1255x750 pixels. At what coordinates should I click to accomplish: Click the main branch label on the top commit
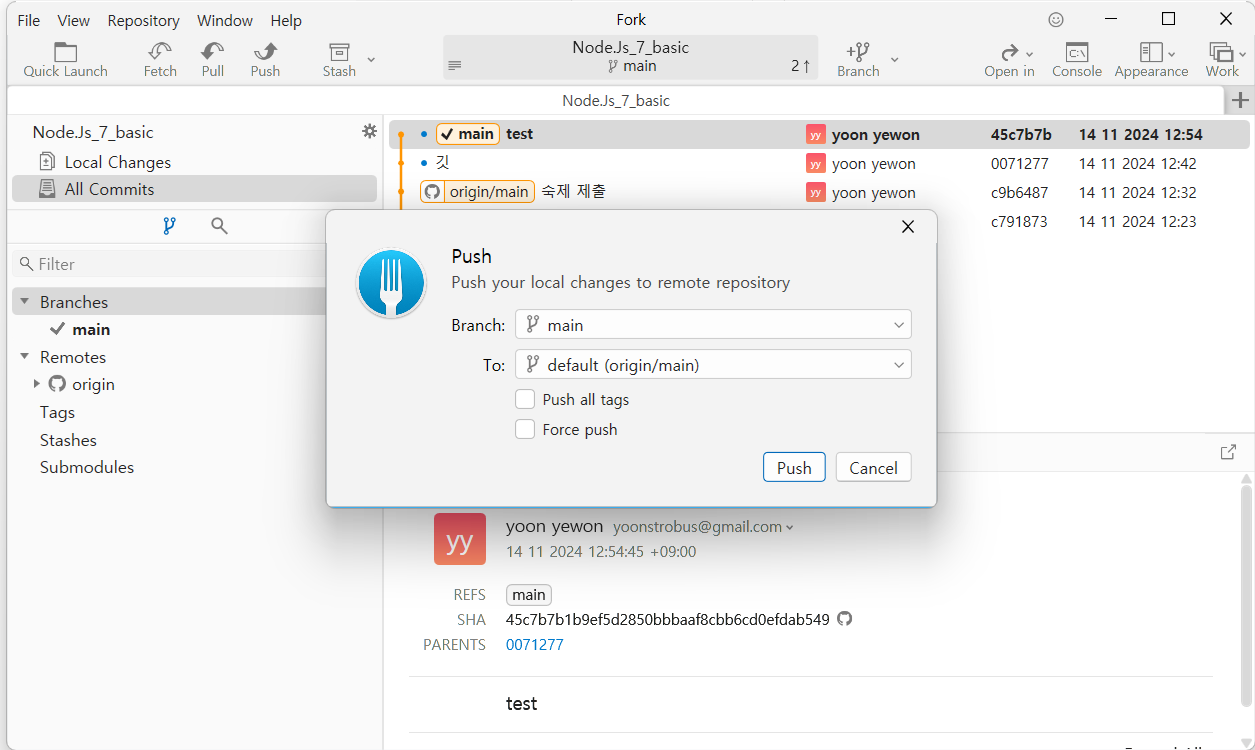(x=468, y=134)
